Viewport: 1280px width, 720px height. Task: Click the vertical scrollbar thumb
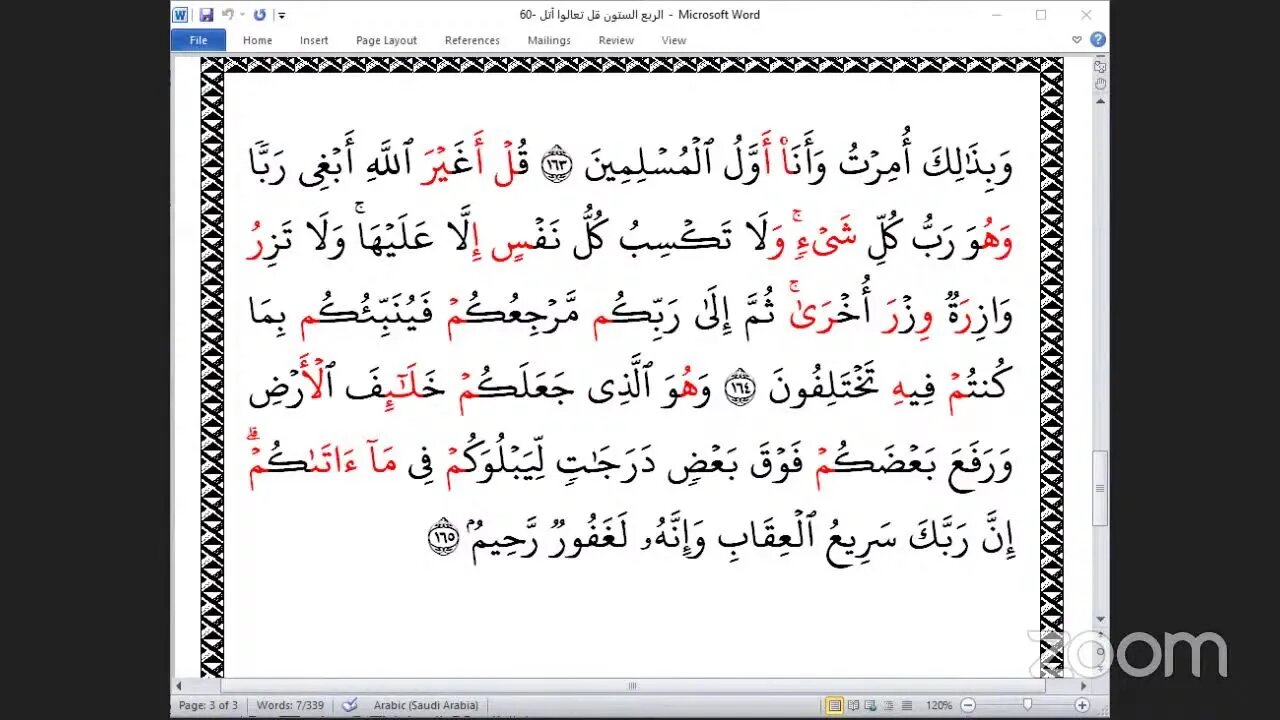point(1100,488)
